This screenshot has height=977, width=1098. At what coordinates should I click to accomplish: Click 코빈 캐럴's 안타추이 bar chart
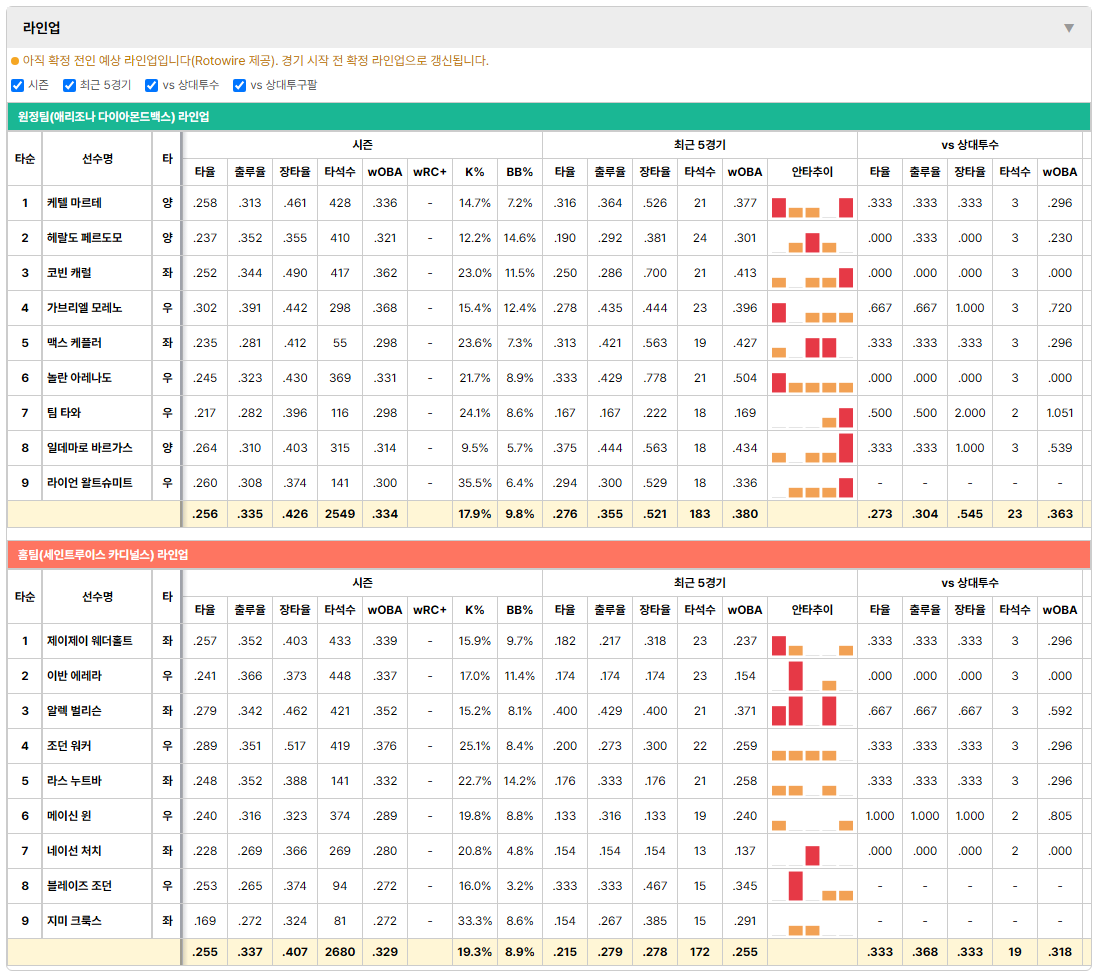pos(812,274)
